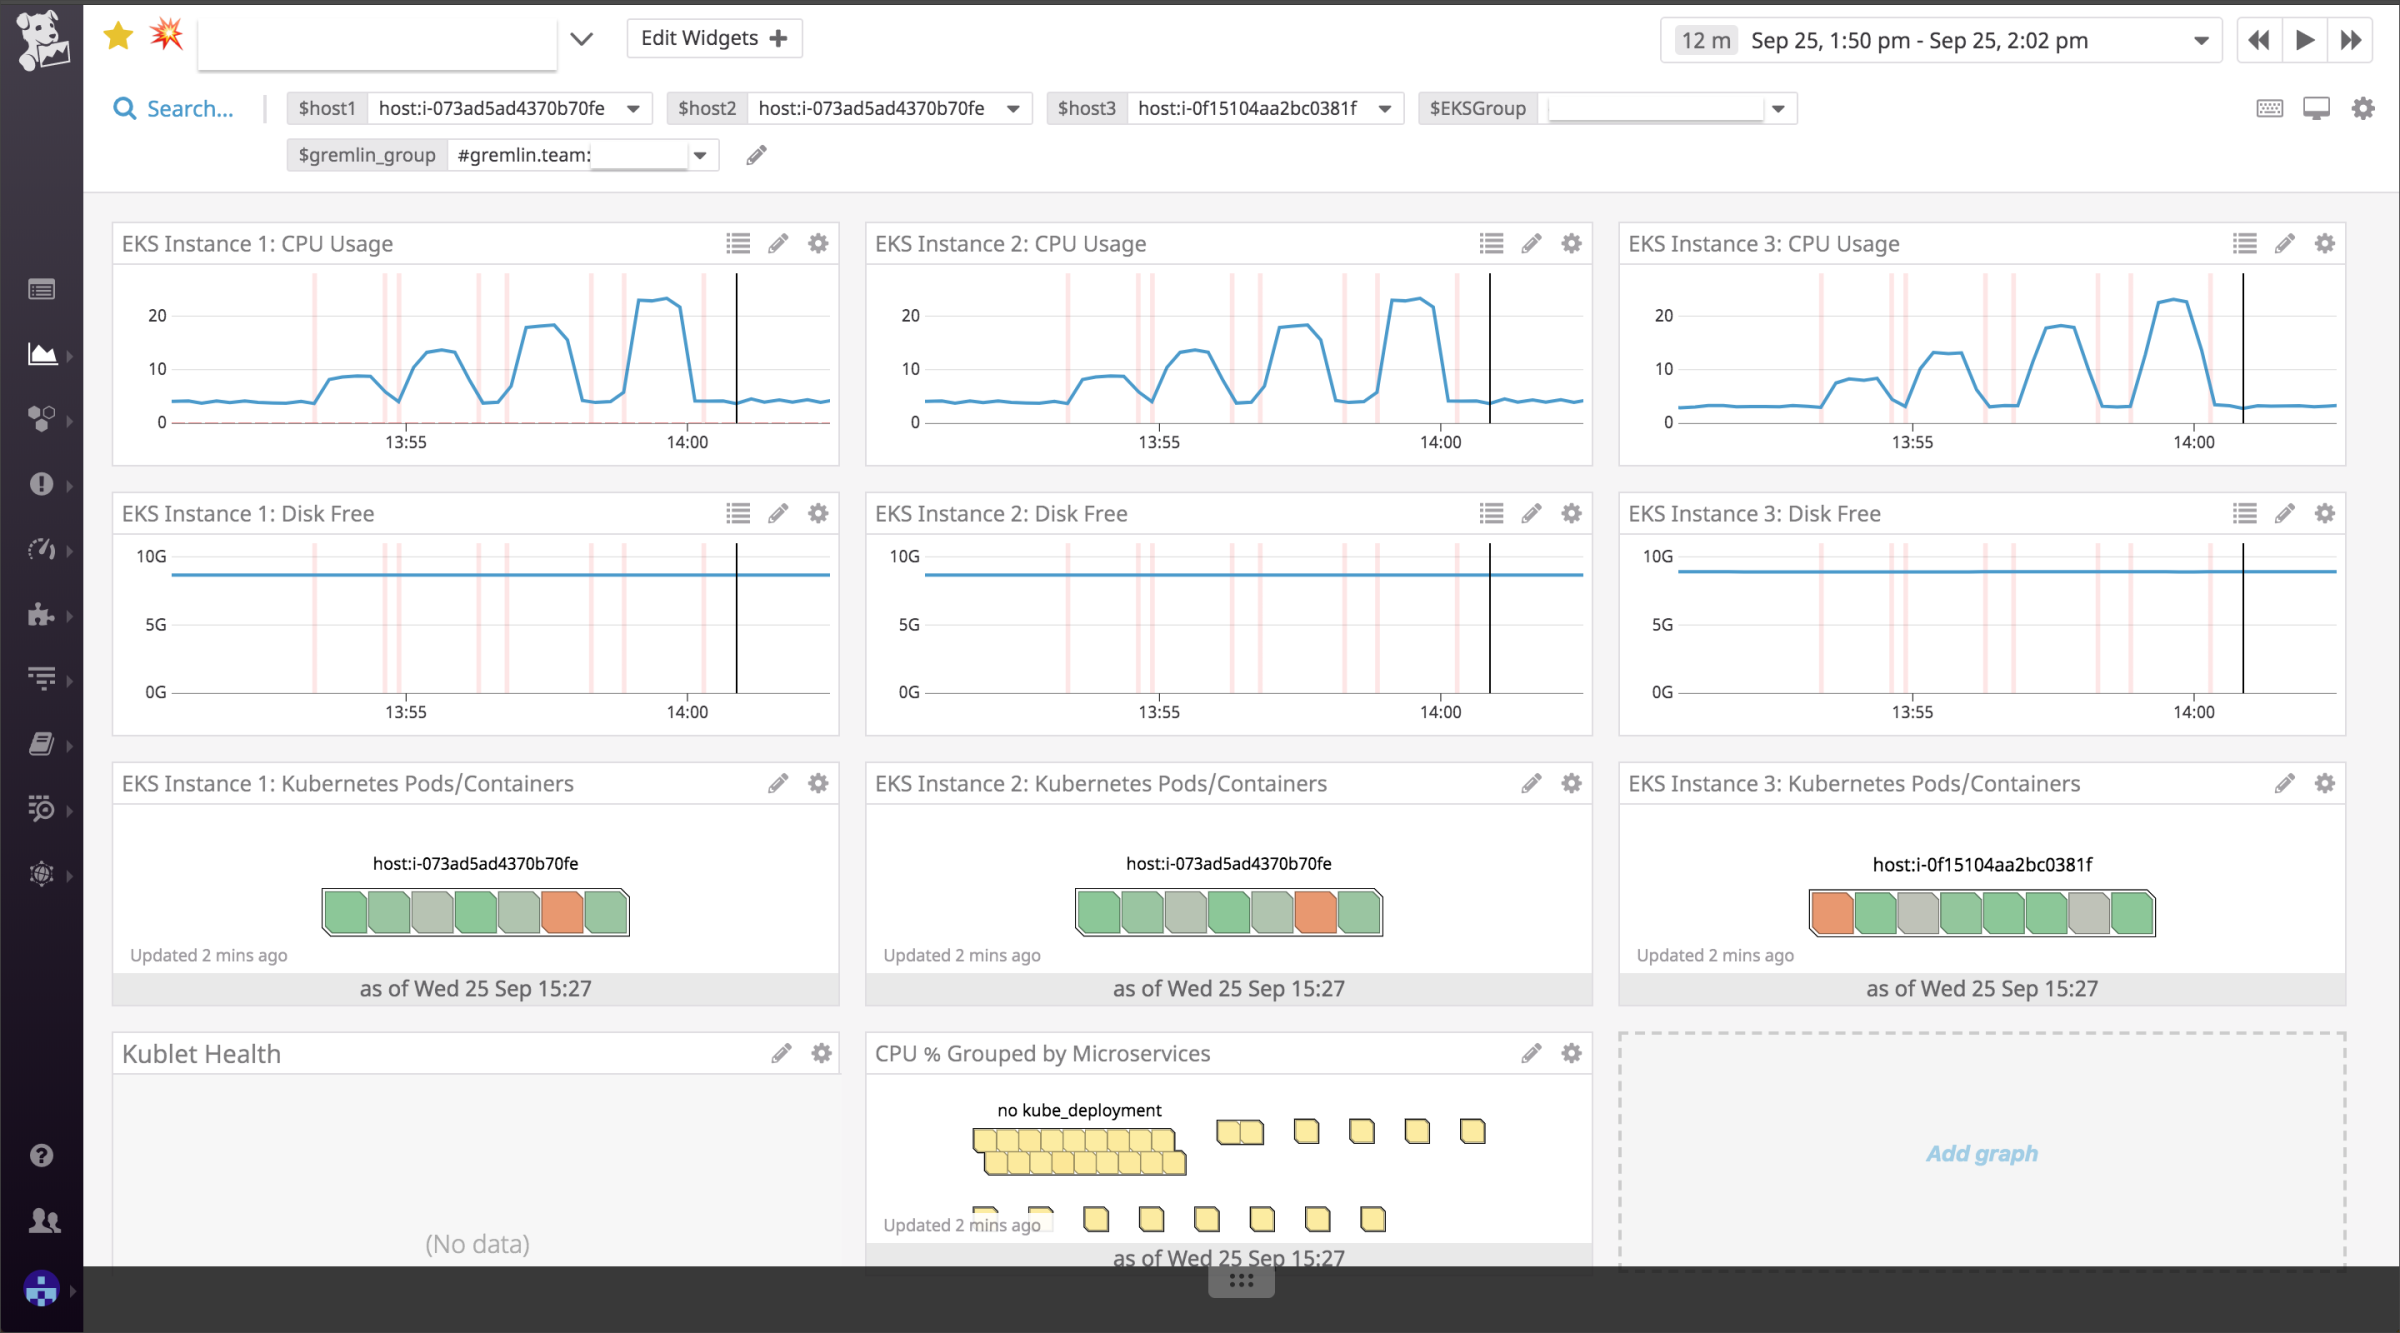The height and width of the screenshot is (1333, 2400).
Task: Click Edit Widgets button
Action: click(714, 38)
